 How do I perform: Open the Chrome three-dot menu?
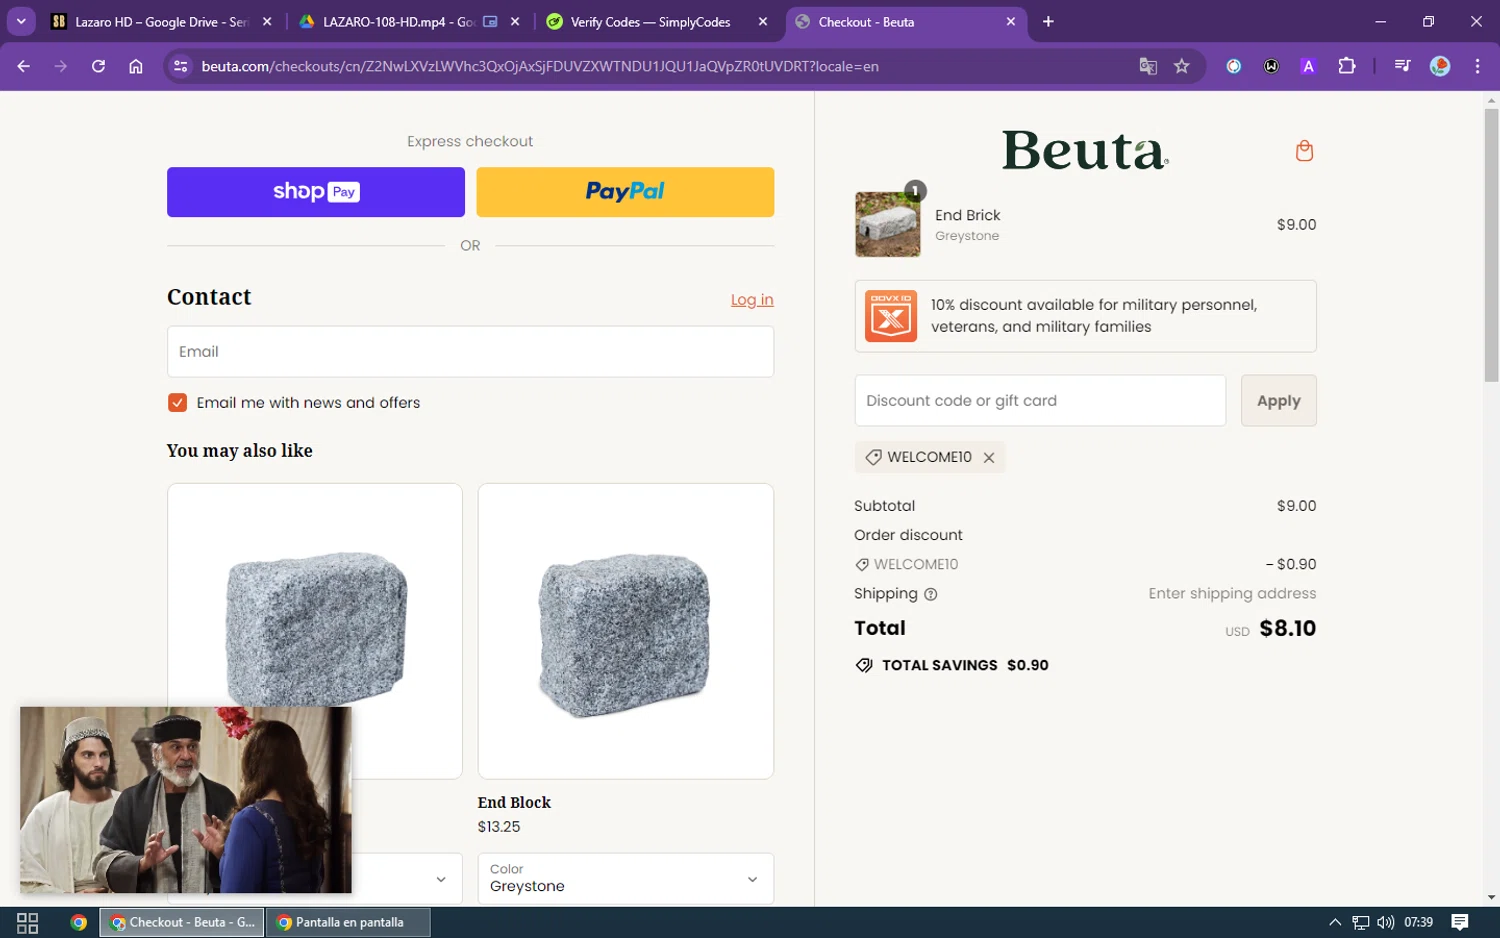tap(1477, 66)
